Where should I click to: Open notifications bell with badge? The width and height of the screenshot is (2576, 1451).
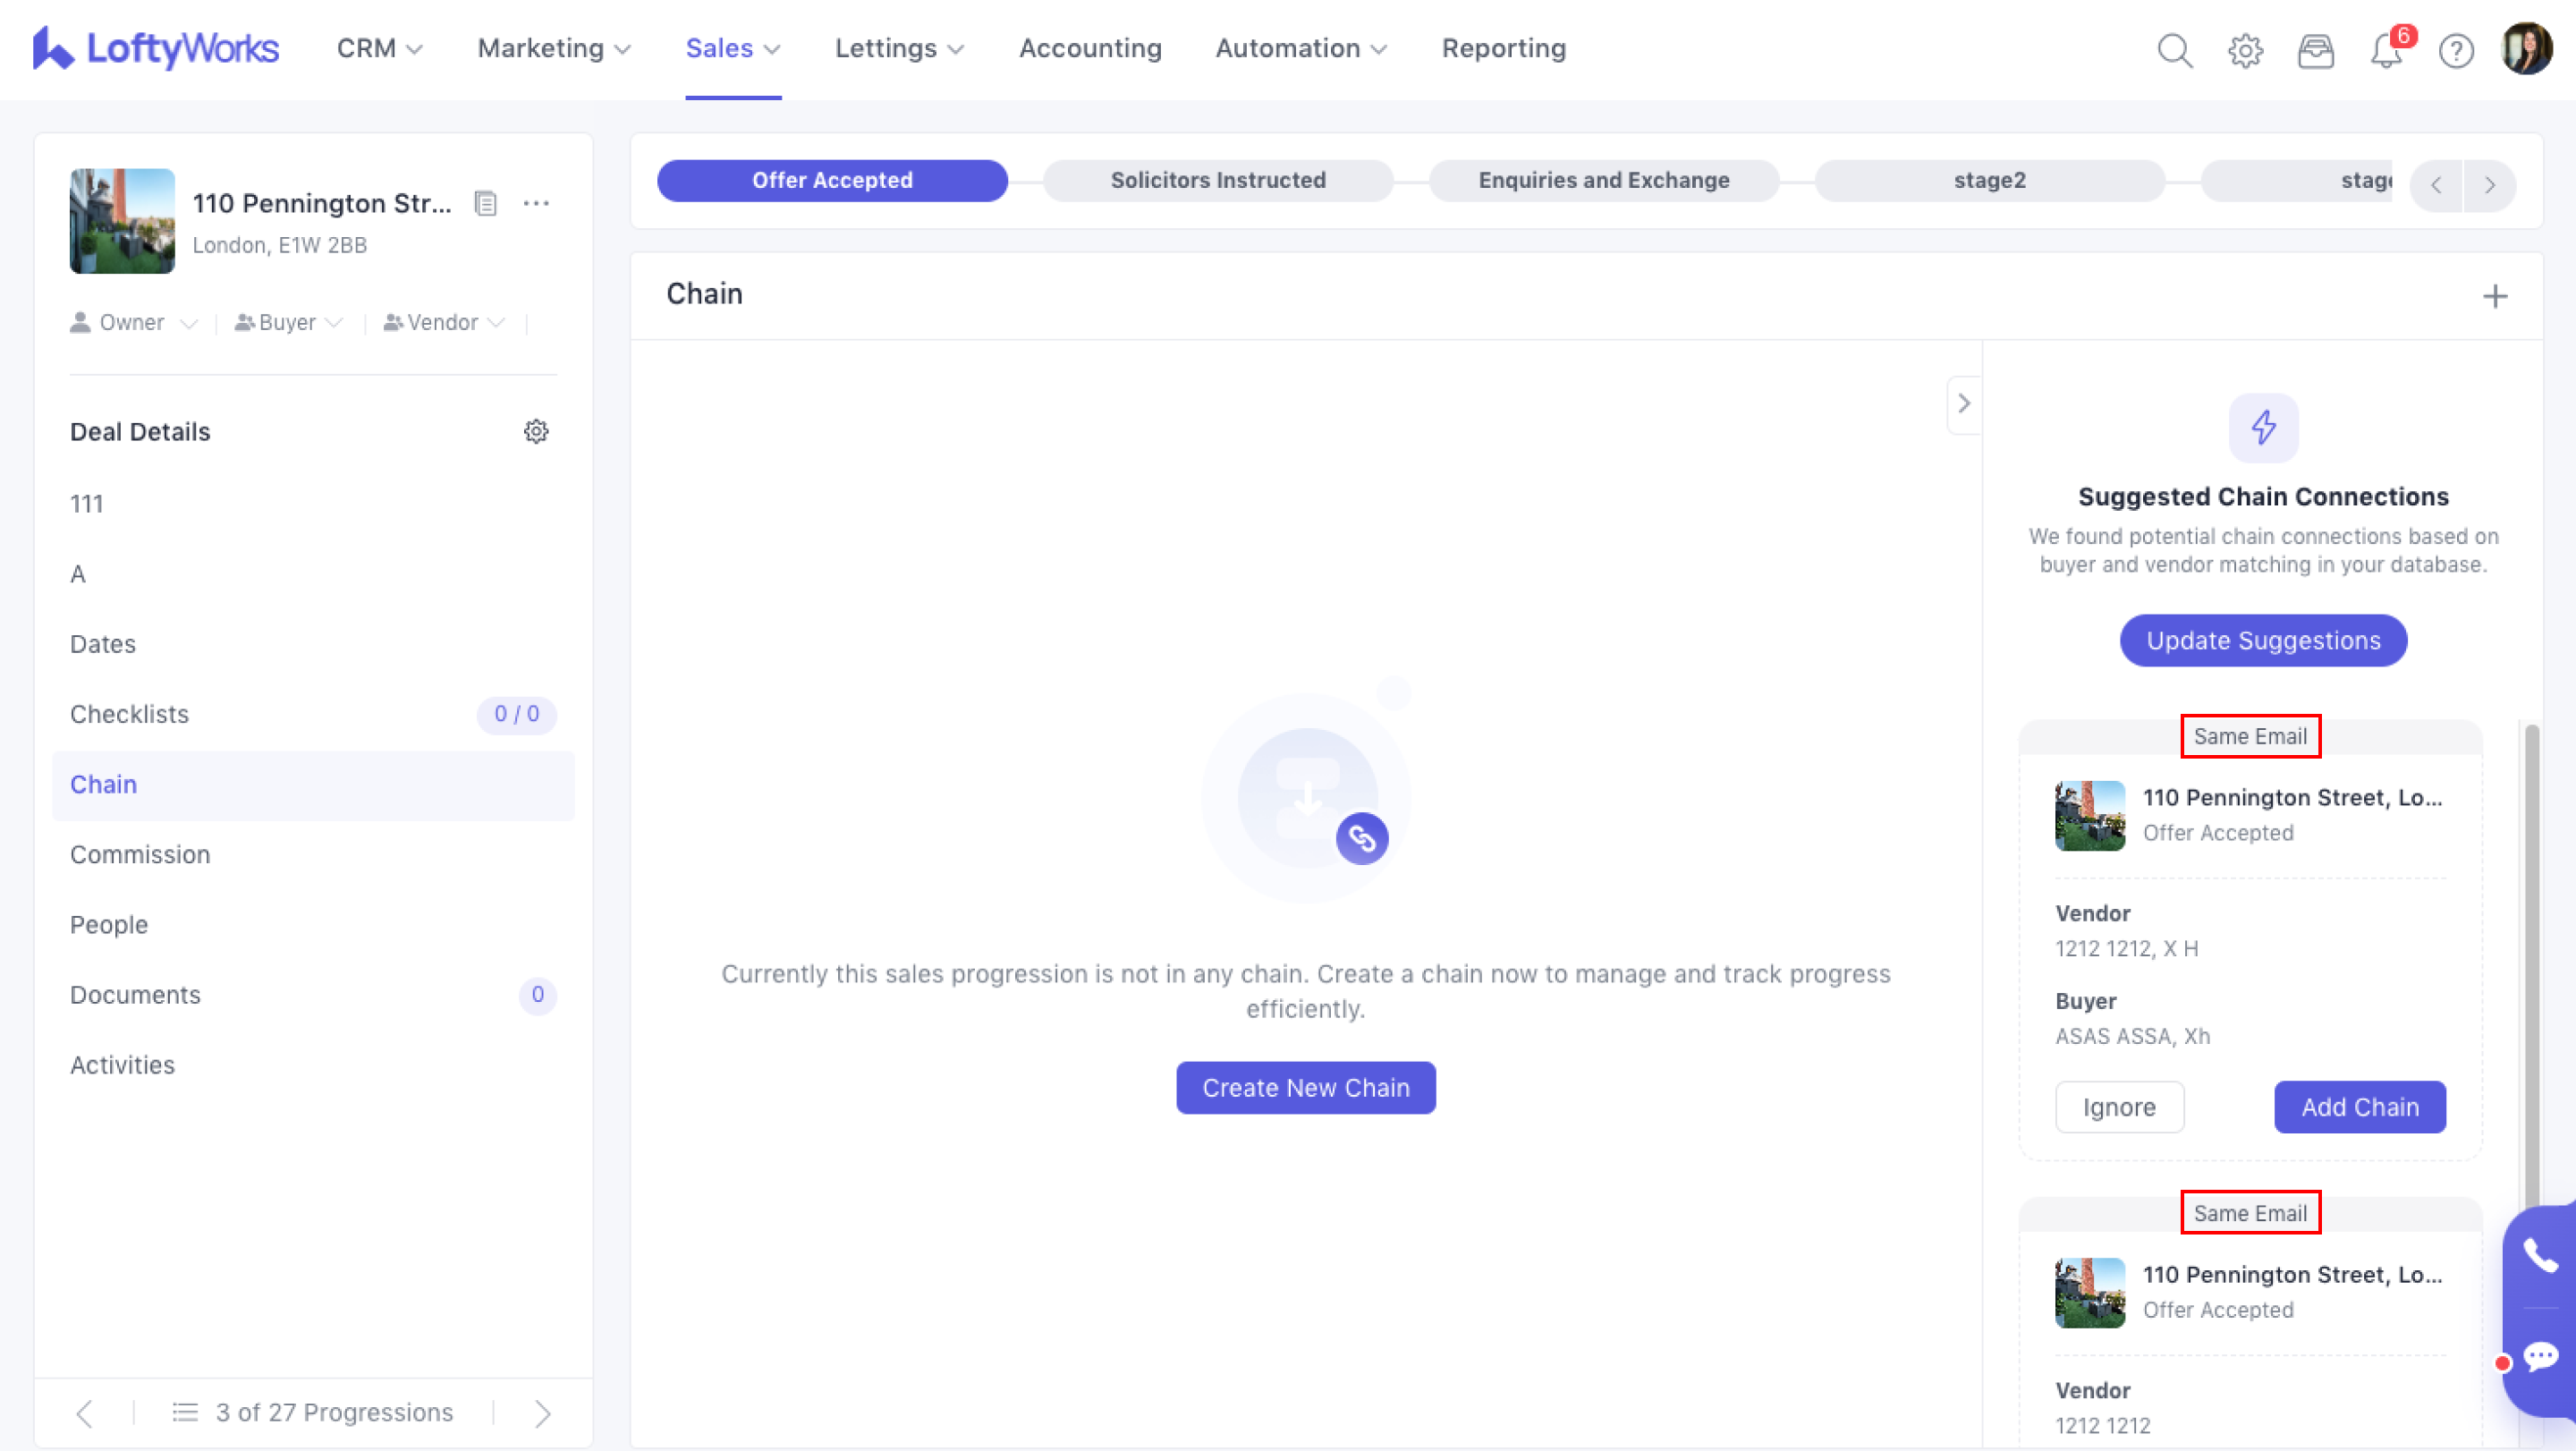coord(2386,50)
